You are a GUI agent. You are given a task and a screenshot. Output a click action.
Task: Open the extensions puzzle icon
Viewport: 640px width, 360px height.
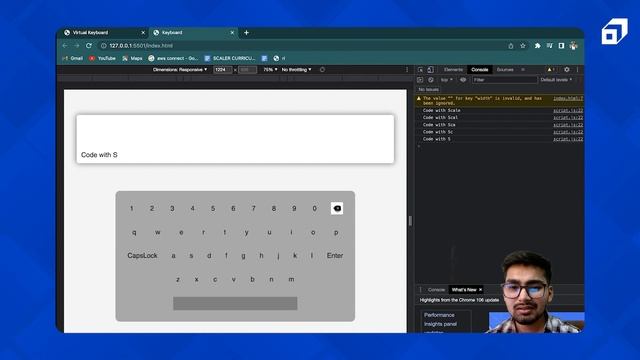[537, 46]
